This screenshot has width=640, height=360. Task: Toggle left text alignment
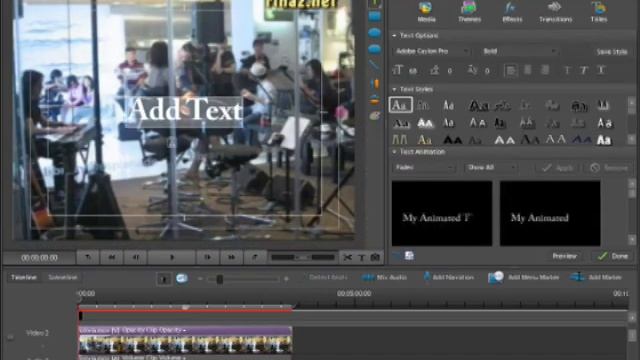(x=510, y=70)
